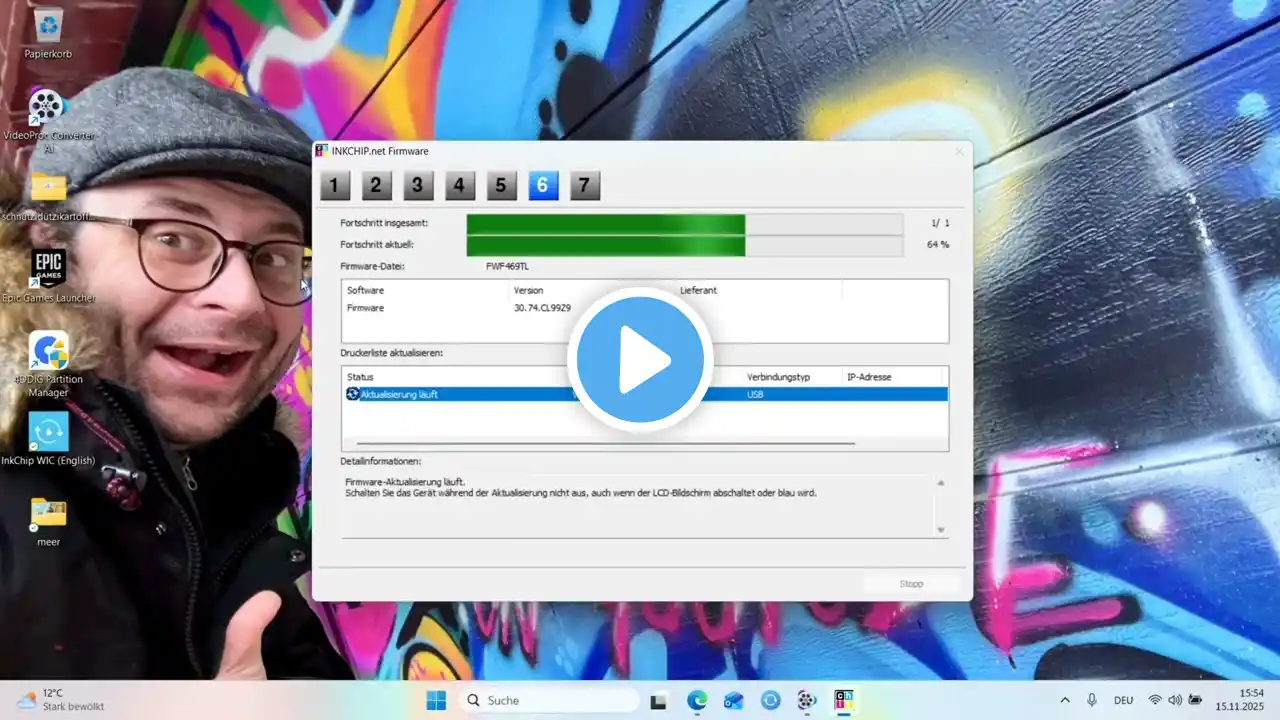Open the Papierkorb recycle bin icon
The height and width of the screenshot is (720, 1280).
(48, 26)
